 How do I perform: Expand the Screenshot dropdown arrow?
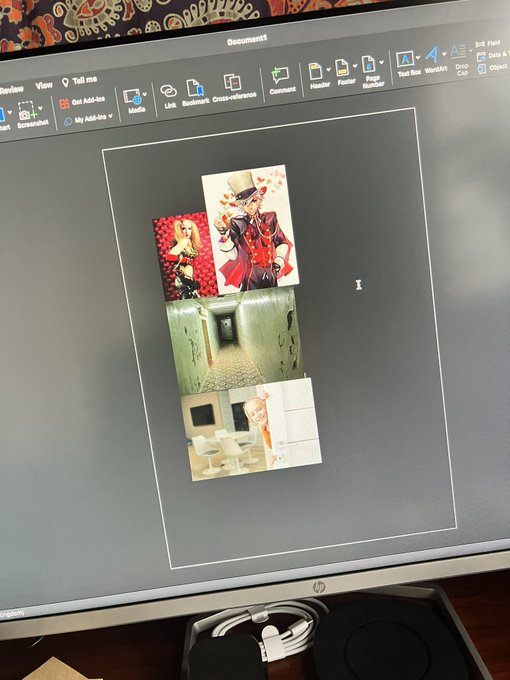40,108
